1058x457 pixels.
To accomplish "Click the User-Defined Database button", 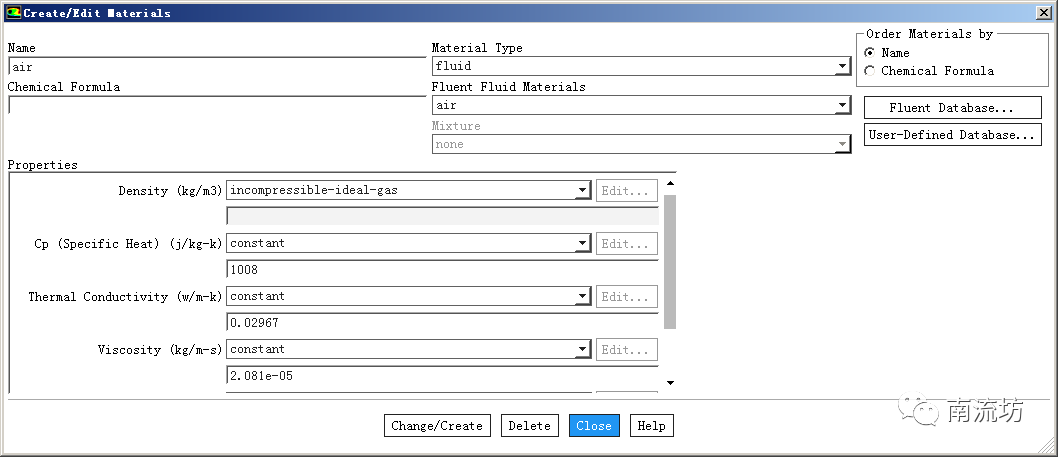I will (952, 135).
